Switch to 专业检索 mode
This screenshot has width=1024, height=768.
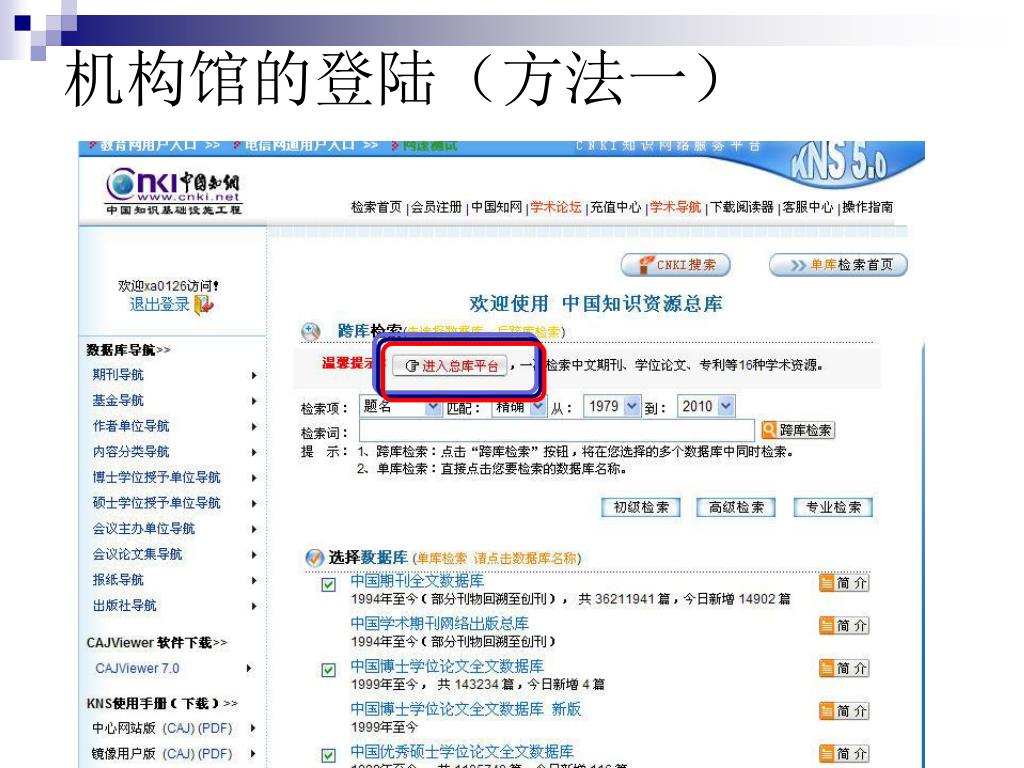pos(833,507)
